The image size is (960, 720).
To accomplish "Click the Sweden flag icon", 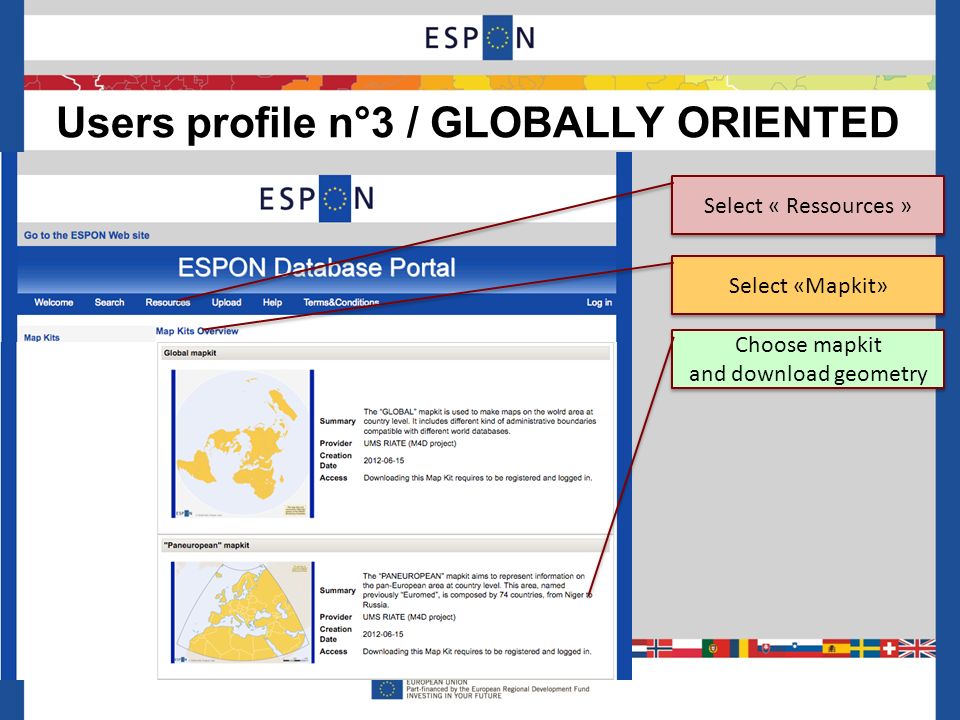I will (x=865, y=648).
